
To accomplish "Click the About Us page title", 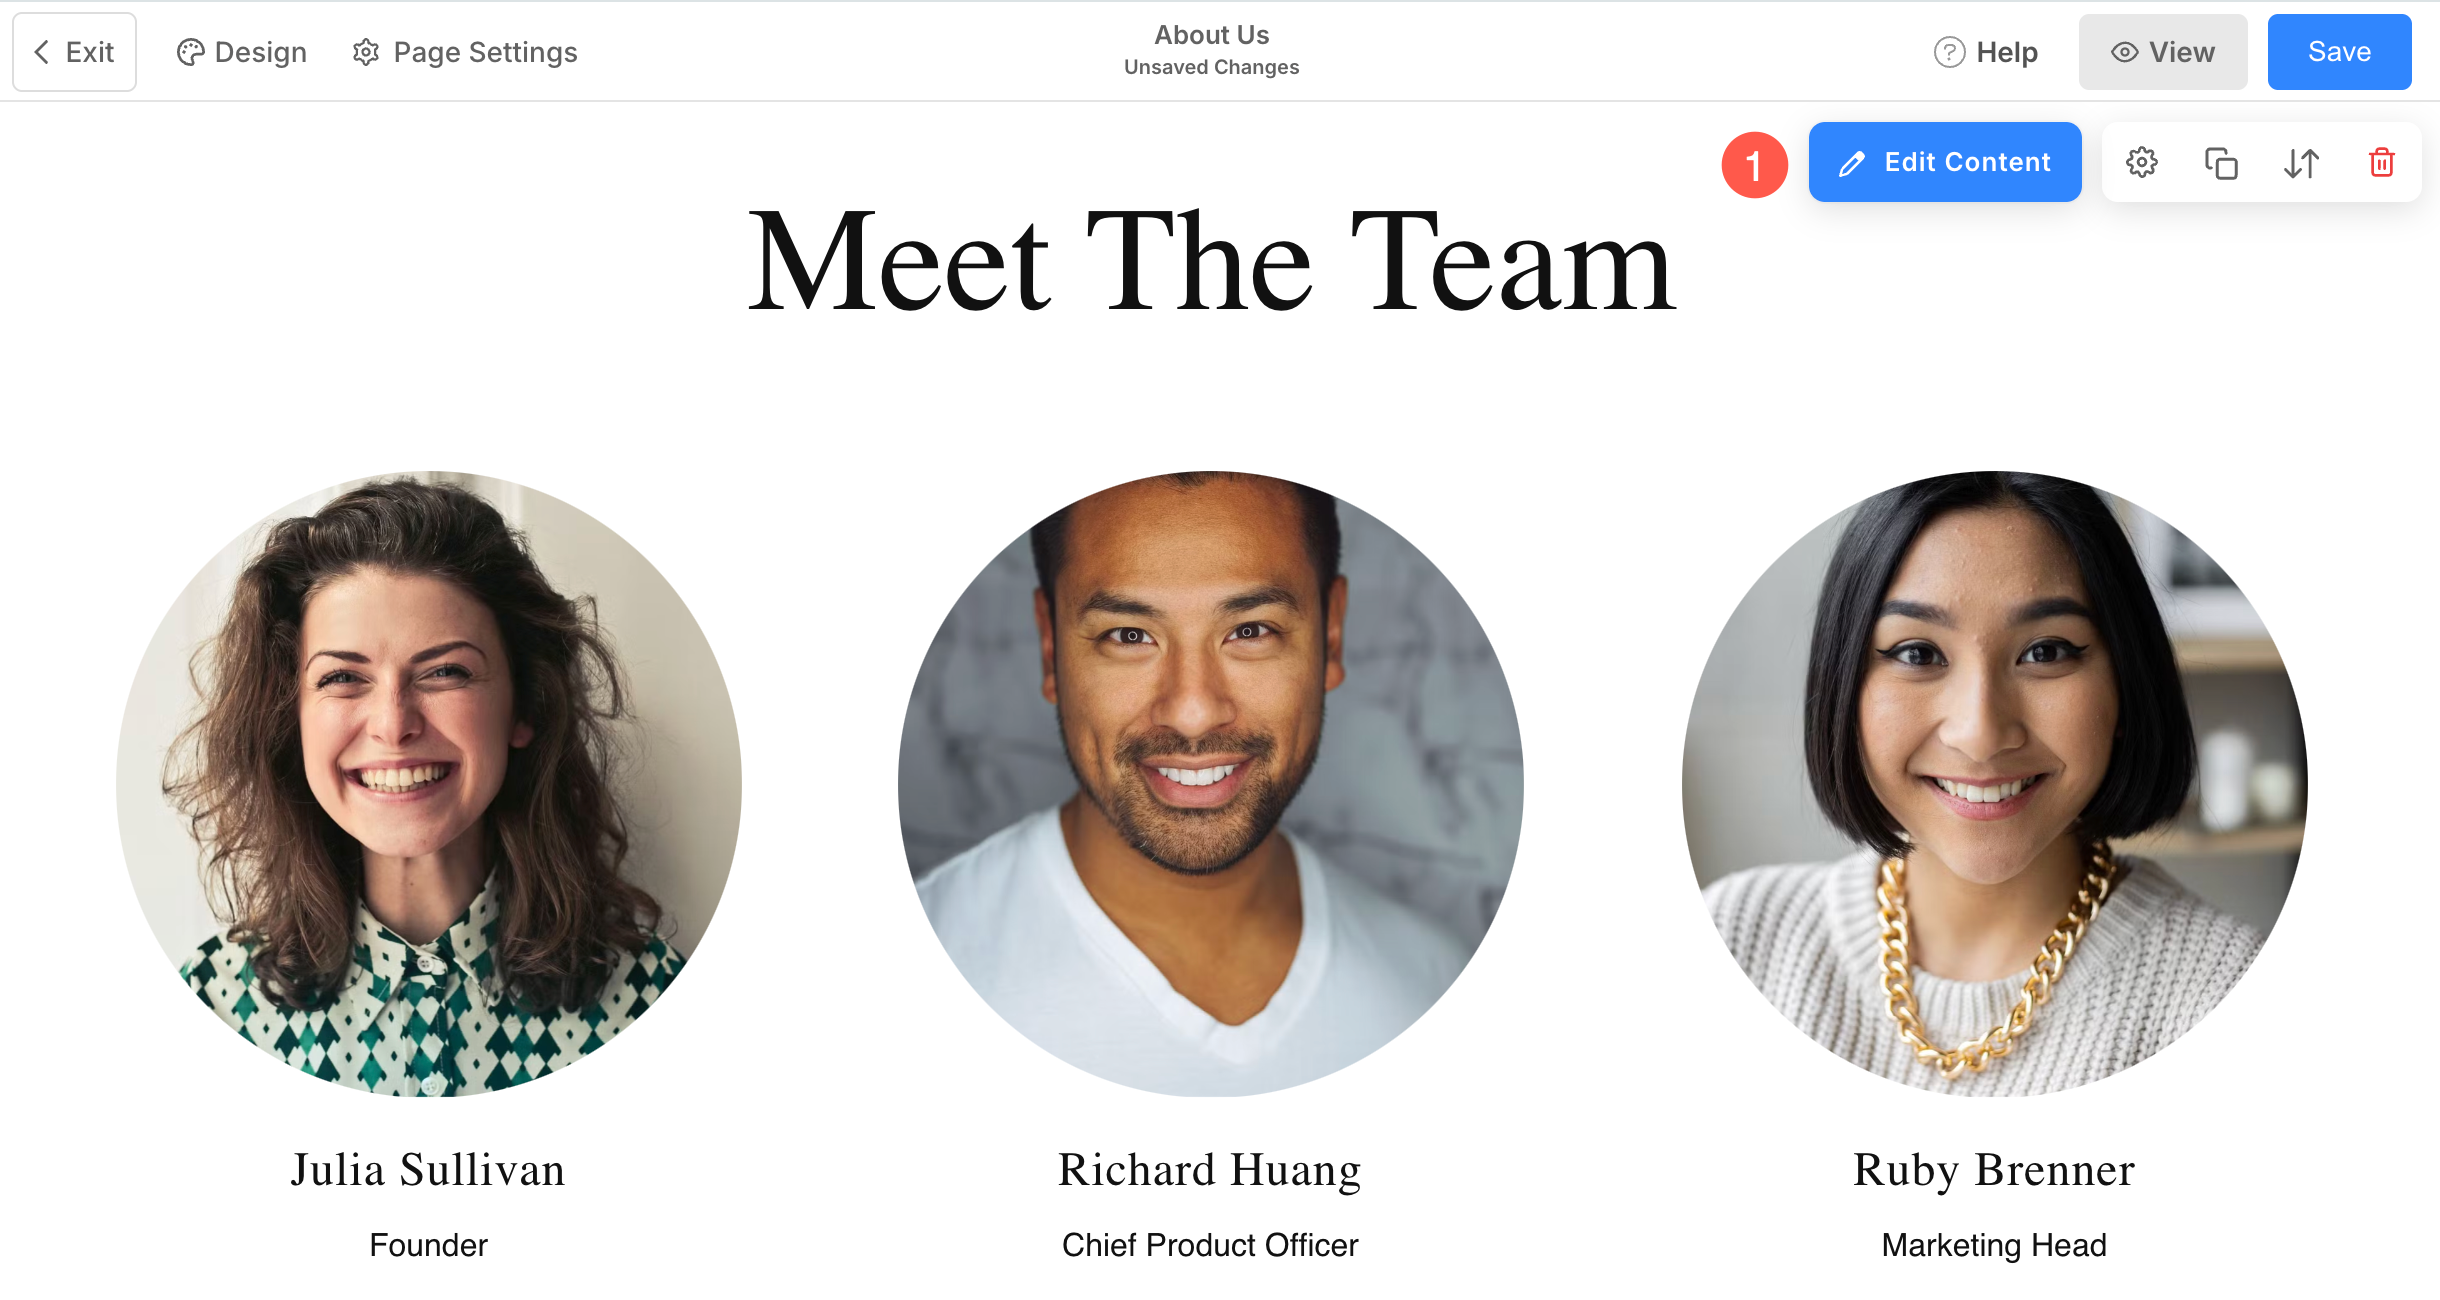I will (x=1211, y=35).
